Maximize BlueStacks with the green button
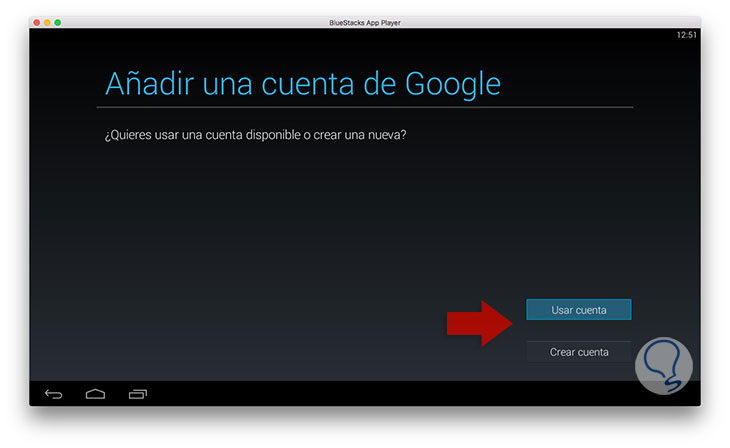The height and width of the screenshot is (448, 730). click(58, 22)
